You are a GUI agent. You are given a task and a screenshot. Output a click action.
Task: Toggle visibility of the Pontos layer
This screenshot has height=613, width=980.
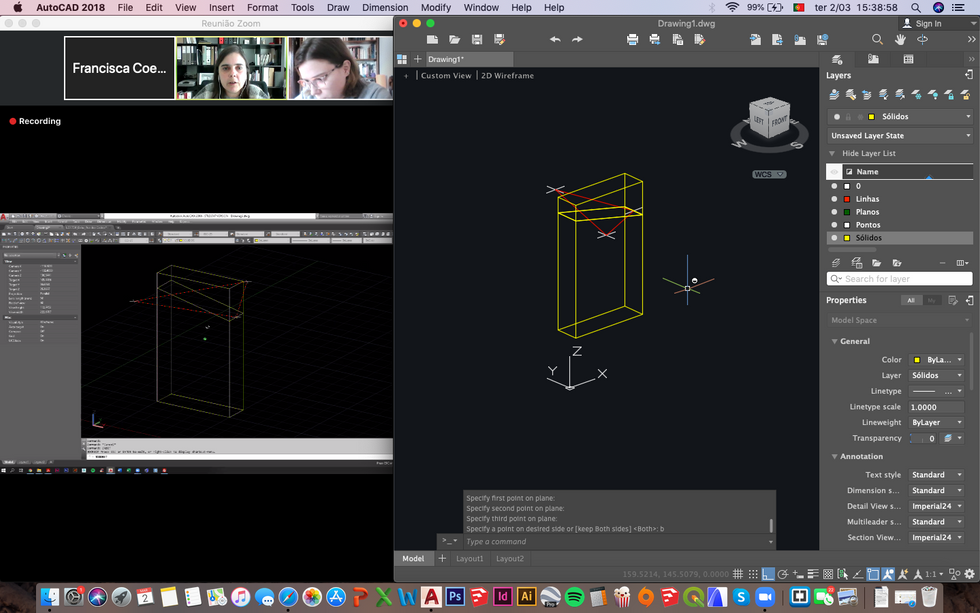834,225
